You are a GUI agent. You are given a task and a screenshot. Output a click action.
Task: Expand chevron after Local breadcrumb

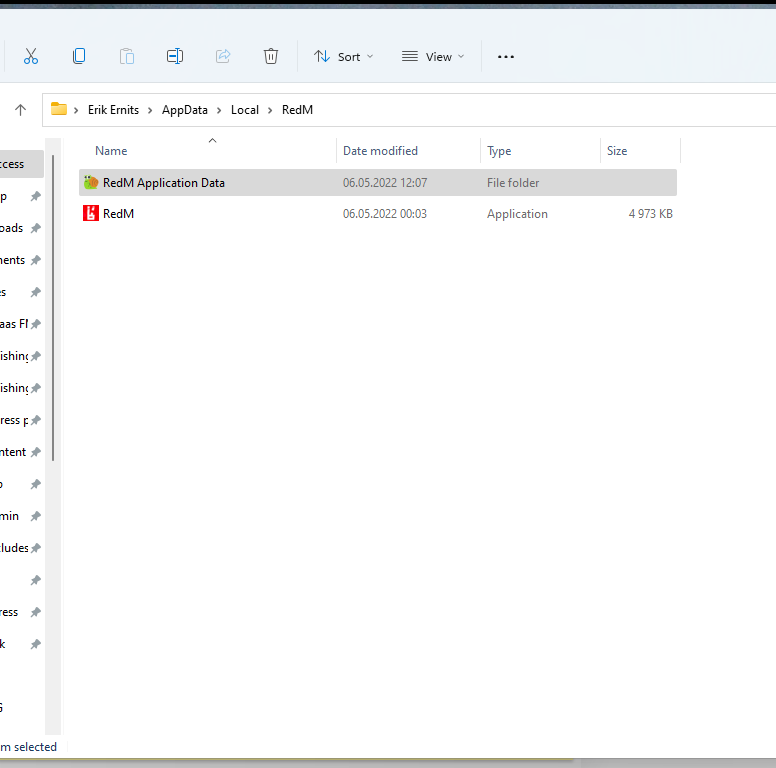[x=270, y=110]
